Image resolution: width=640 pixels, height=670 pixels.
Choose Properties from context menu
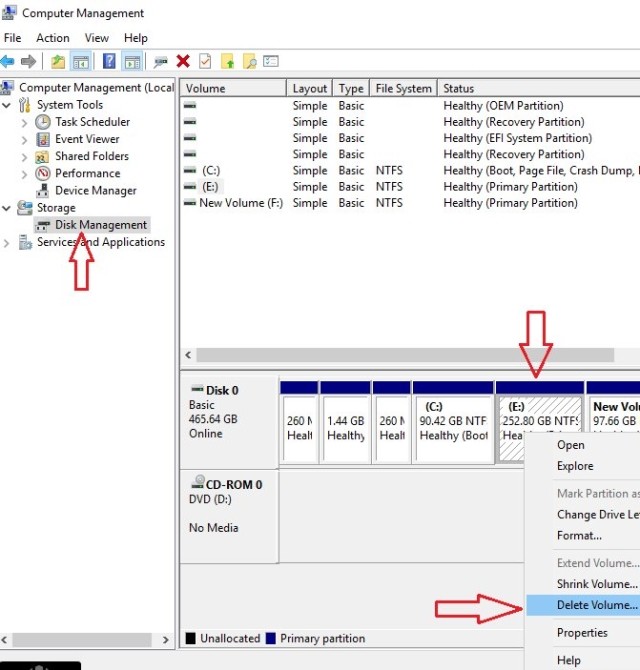tap(583, 633)
